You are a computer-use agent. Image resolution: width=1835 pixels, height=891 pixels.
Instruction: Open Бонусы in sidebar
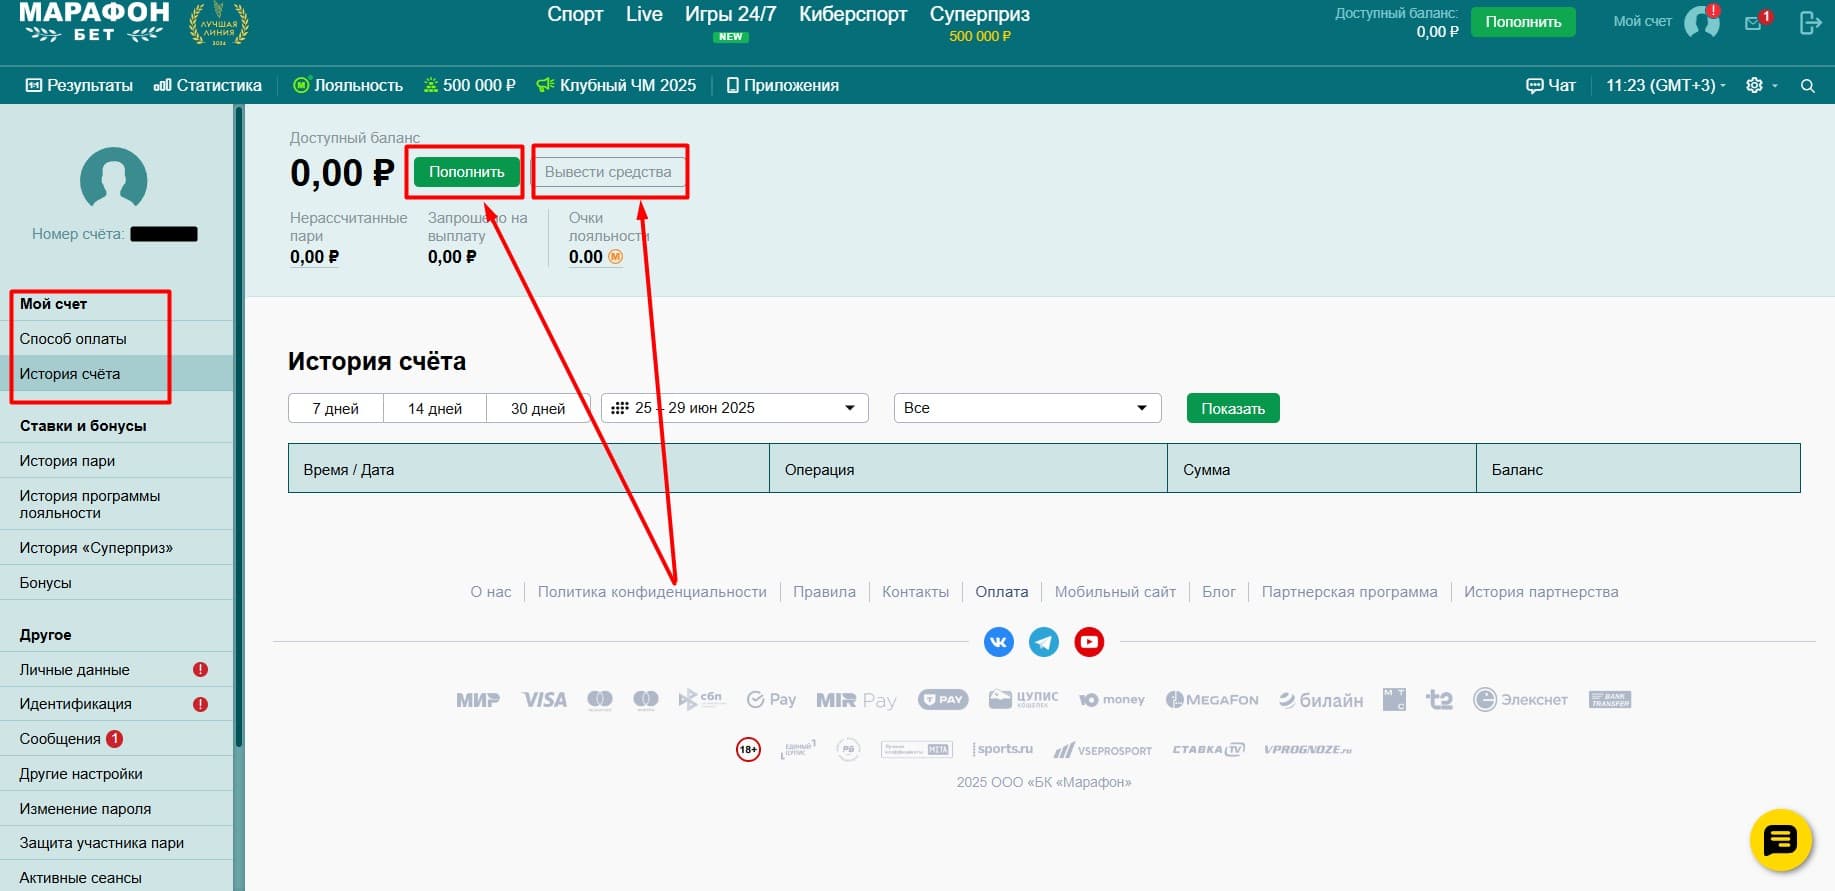(x=116, y=583)
